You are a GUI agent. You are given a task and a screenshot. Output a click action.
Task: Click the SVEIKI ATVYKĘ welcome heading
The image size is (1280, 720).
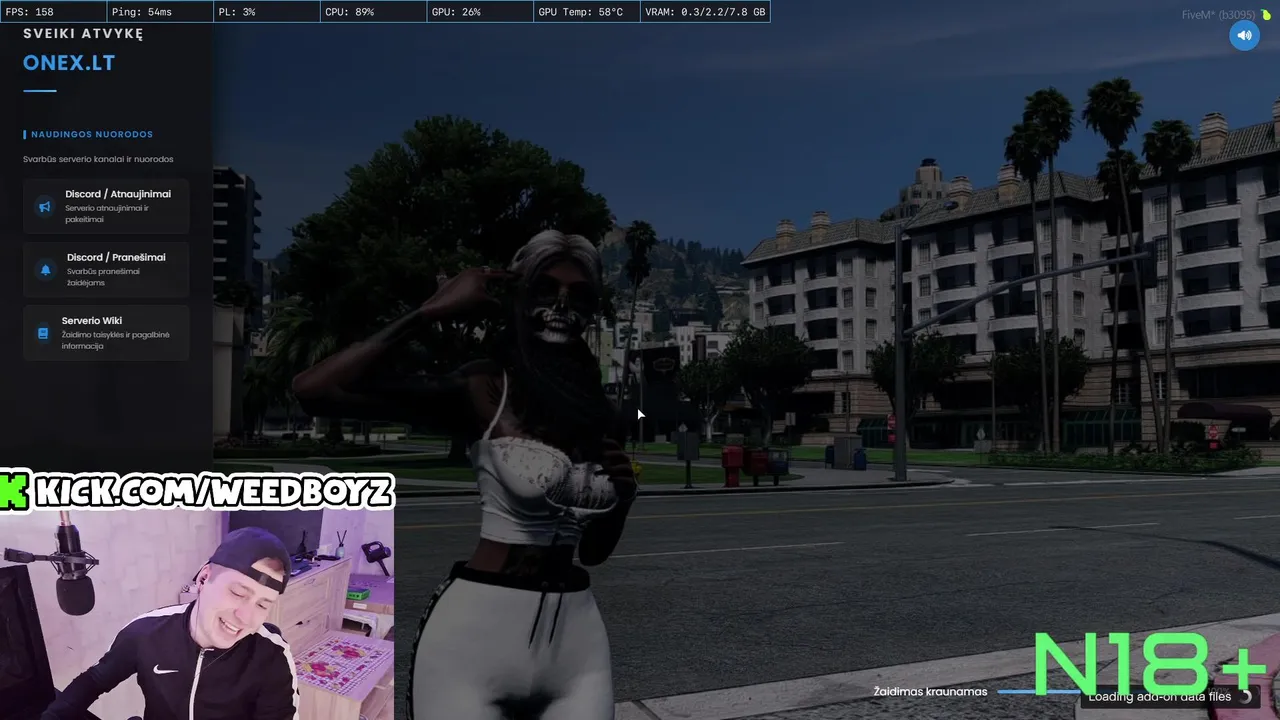(x=83, y=33)
